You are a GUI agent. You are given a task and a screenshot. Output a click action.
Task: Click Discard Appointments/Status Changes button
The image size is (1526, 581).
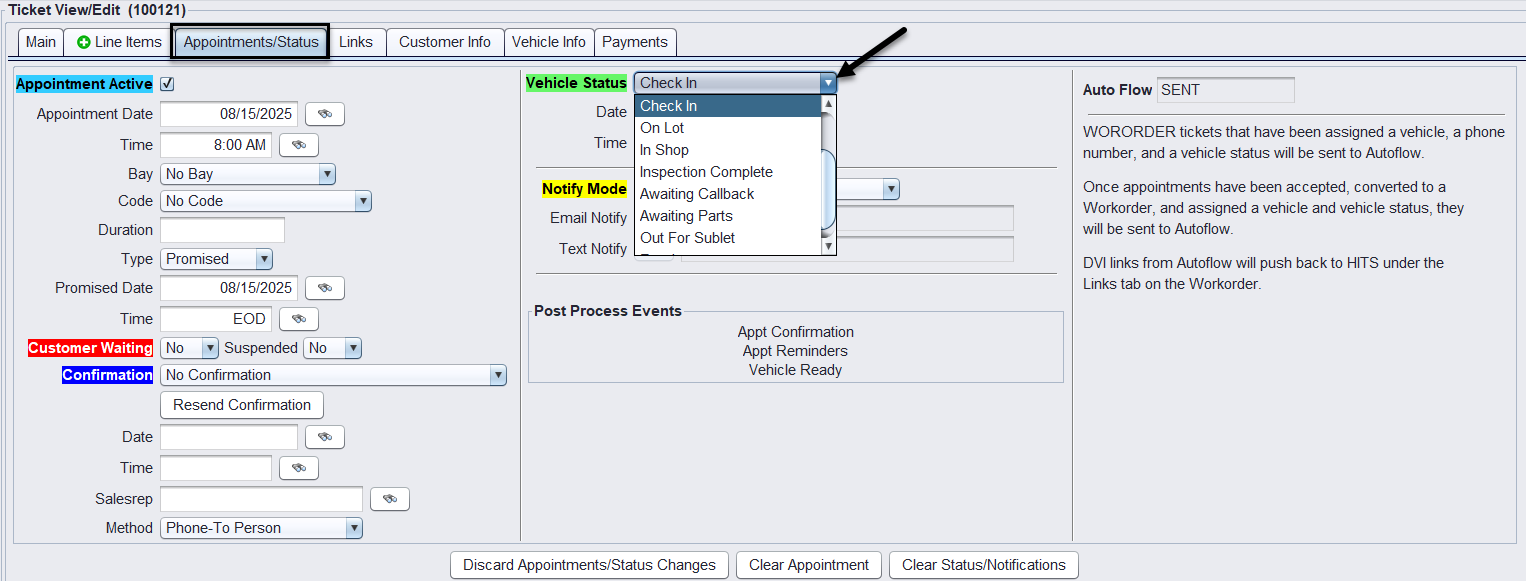coord(589,565)
